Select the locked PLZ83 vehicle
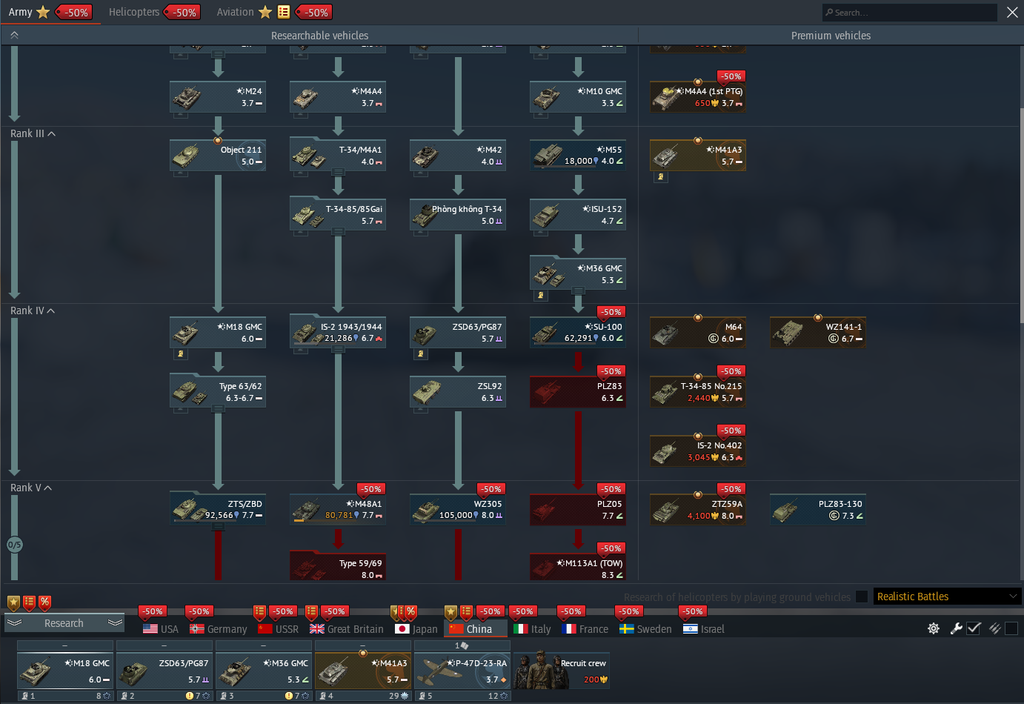 coord(578,392)
